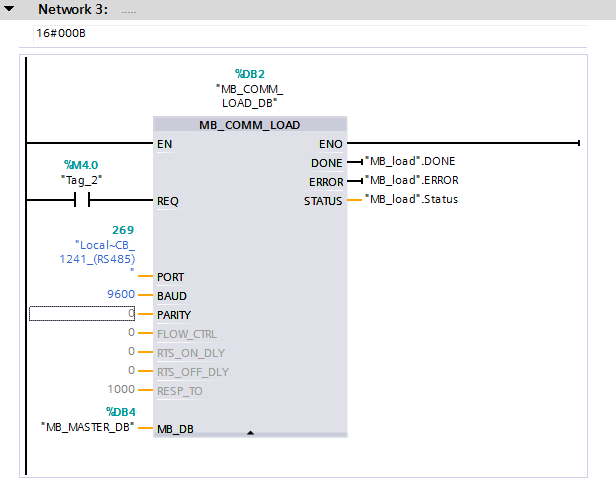Click the RESP_TO parameter label
Screen dimensions: 616x484
(180, 391)
